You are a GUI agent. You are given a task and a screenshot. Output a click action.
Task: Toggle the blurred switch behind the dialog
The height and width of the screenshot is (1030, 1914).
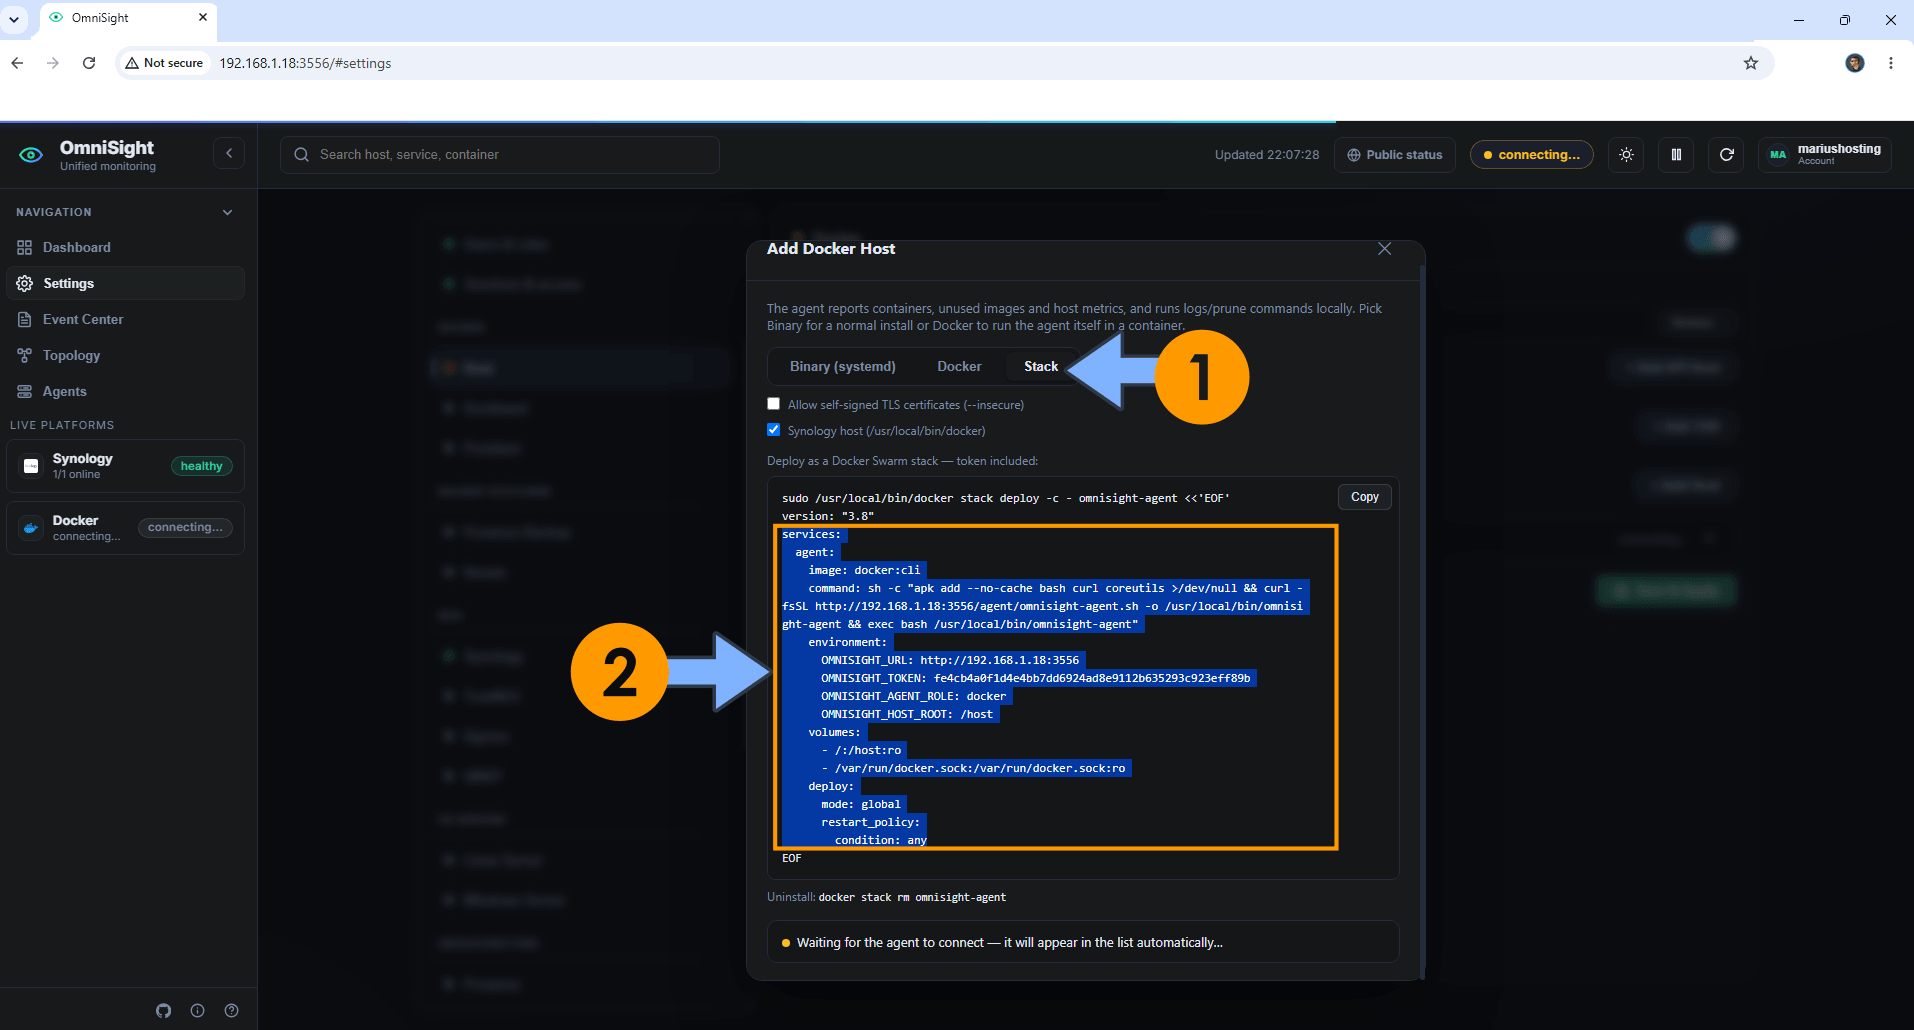[1711, 238]
